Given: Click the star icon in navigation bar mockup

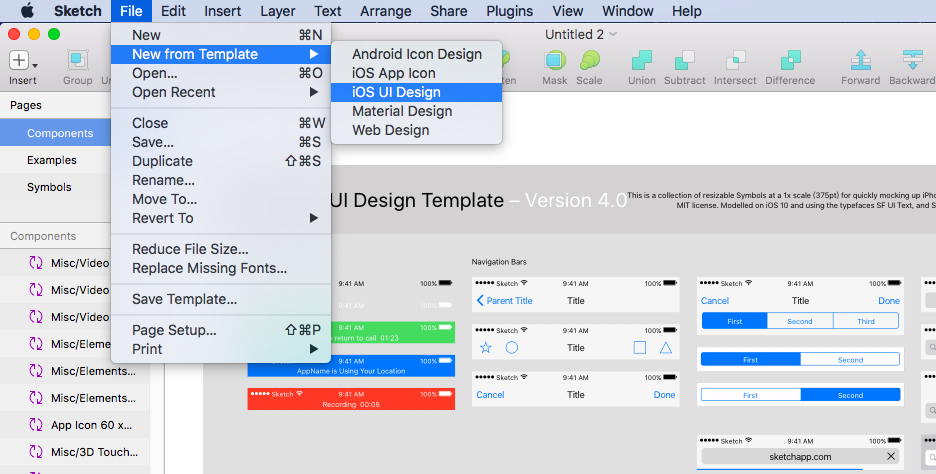Looking at the screenshot, I should tap(486, 347).
